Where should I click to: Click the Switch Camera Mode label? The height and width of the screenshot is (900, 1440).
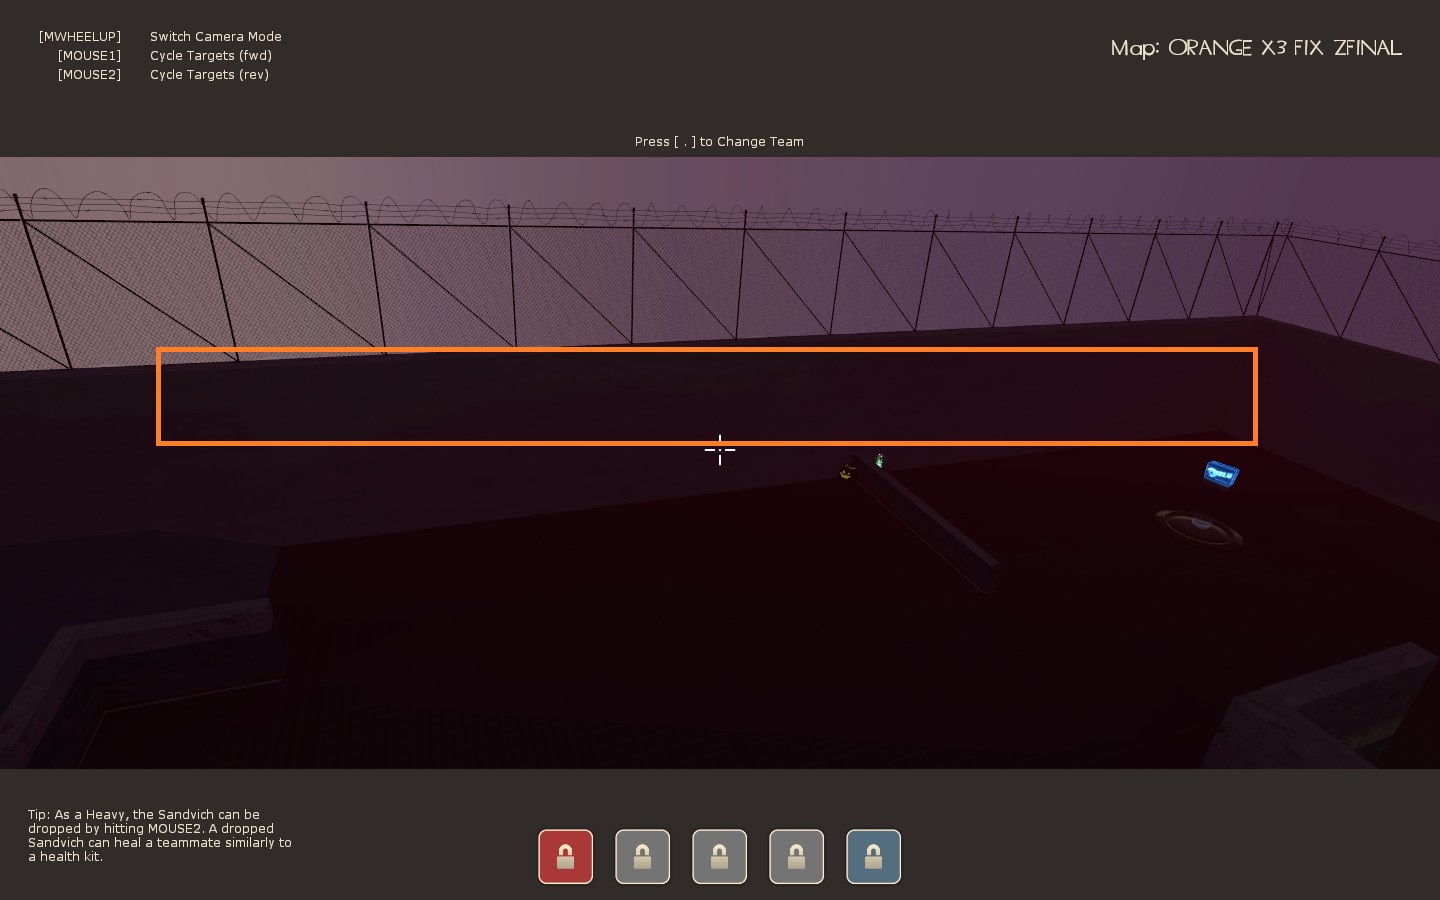[215, 37]
